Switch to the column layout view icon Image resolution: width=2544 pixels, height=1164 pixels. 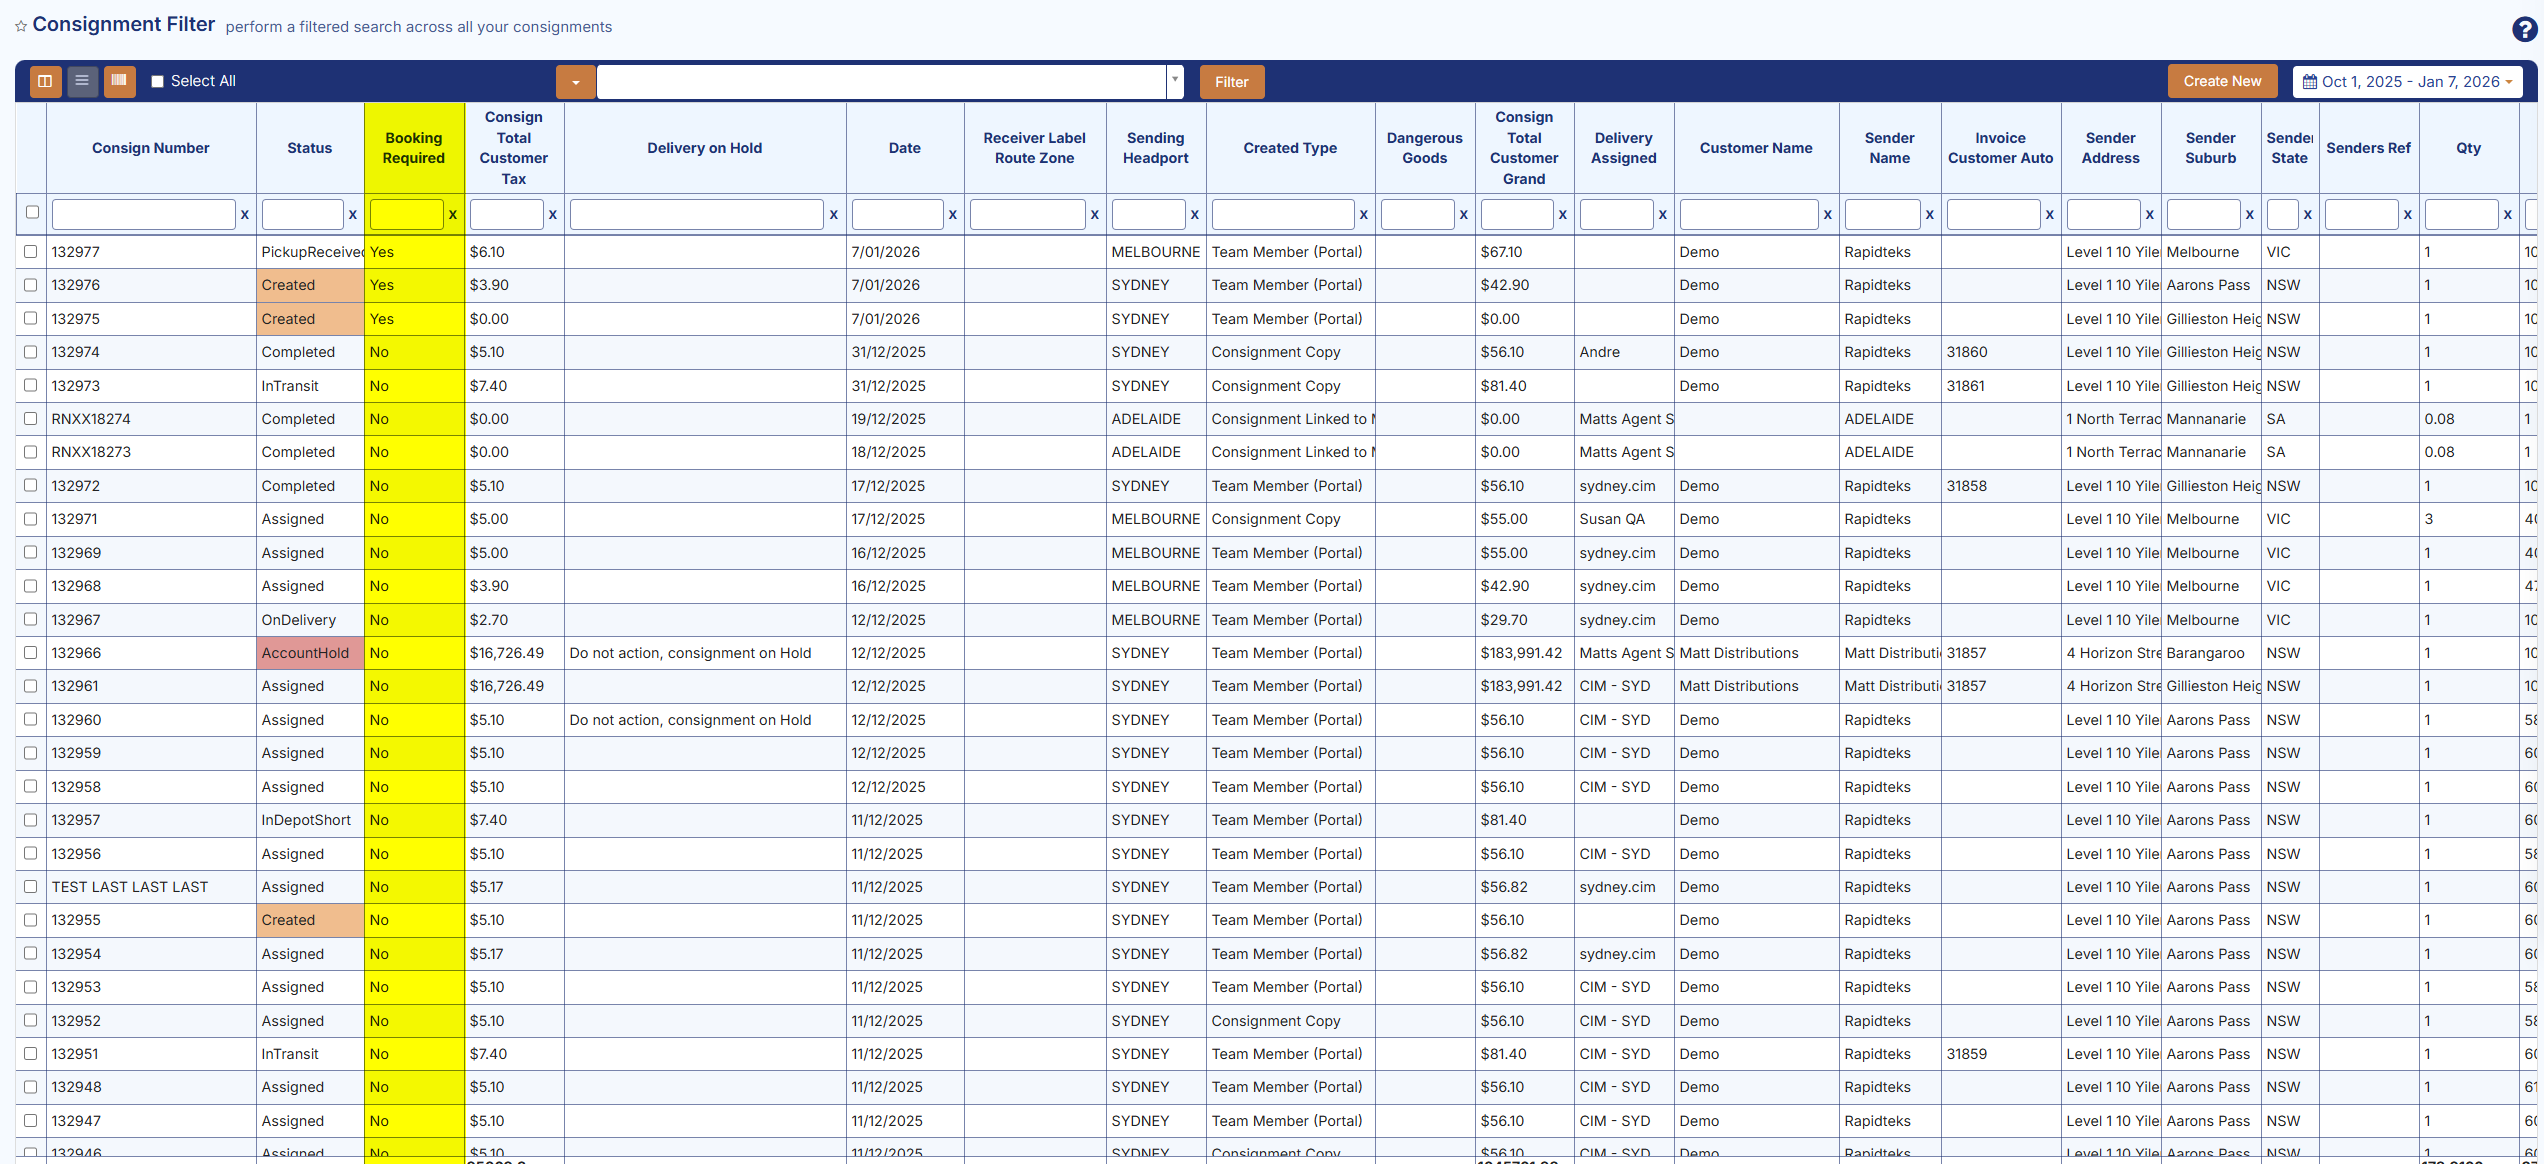(45, 81)
